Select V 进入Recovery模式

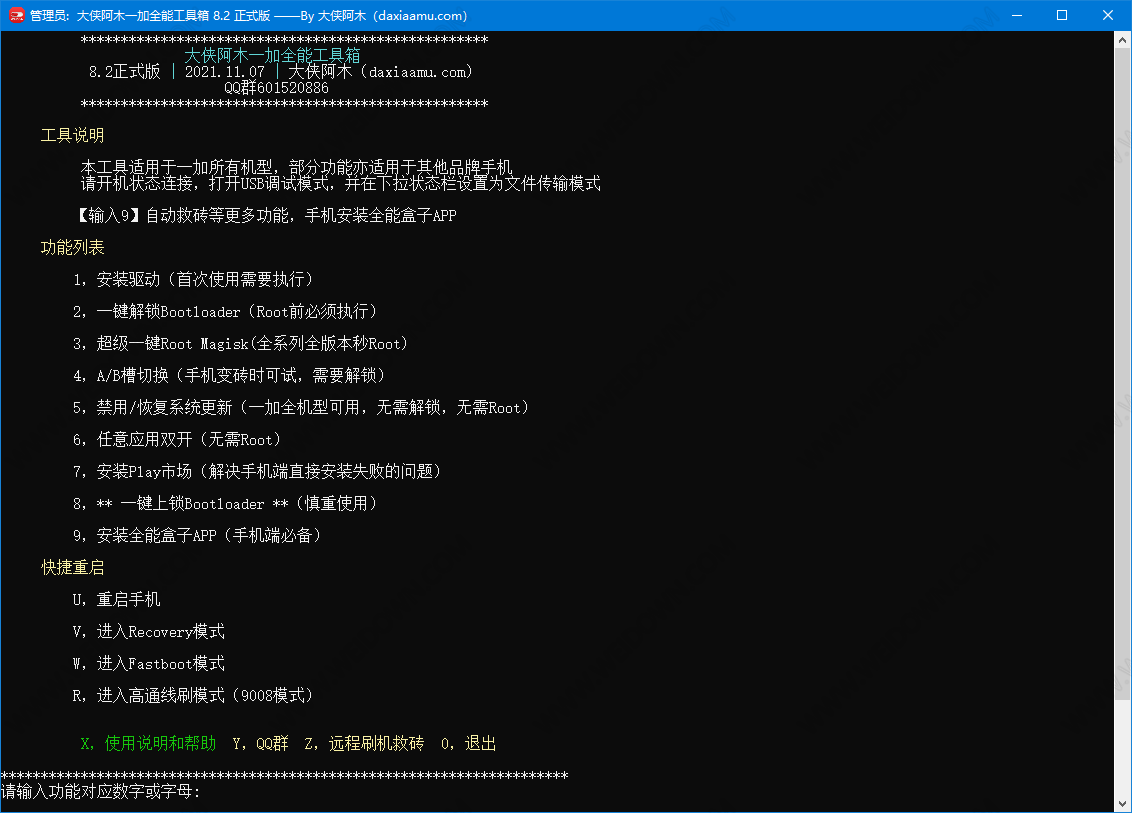tap(150, 631)
